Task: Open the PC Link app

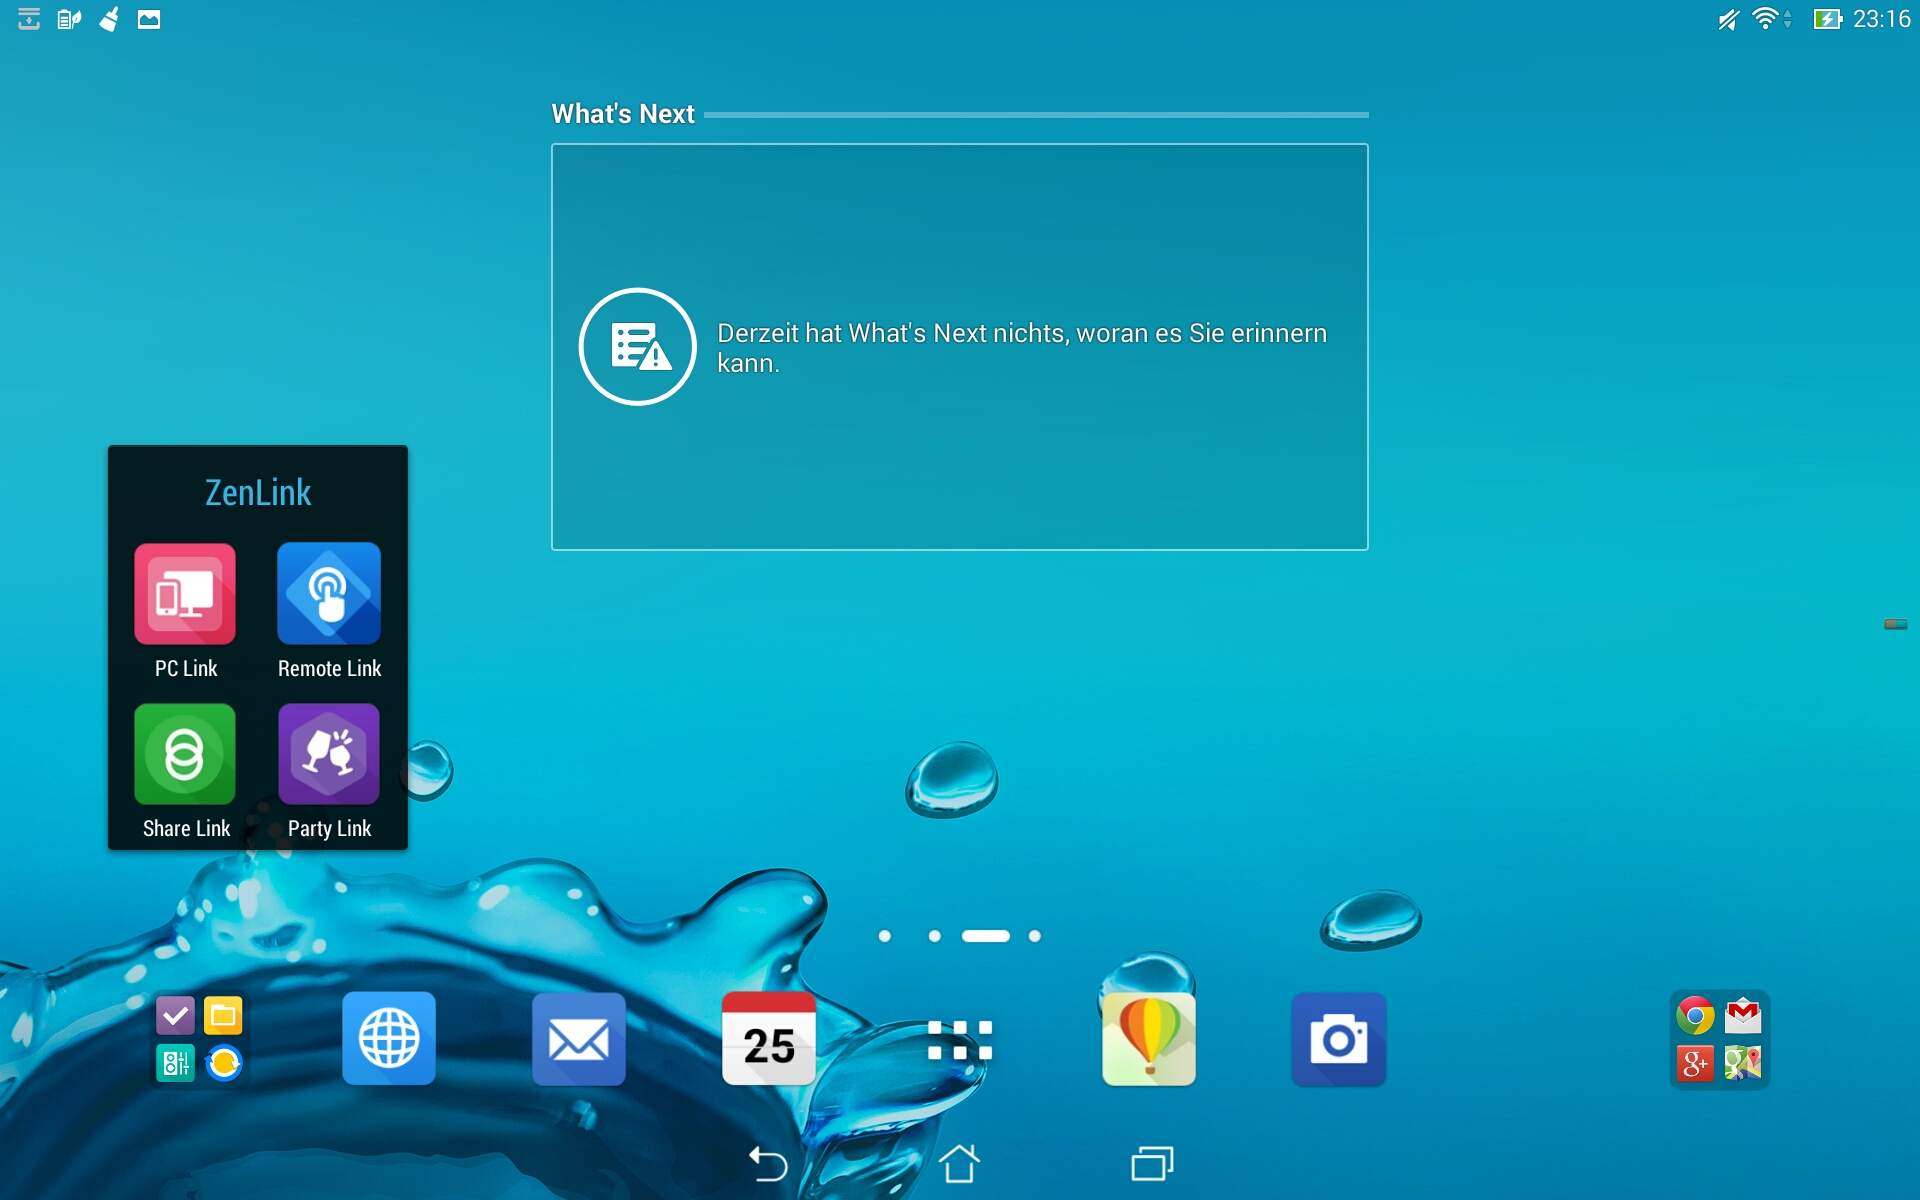Action: pyautogui.click(x=185, y=595)
